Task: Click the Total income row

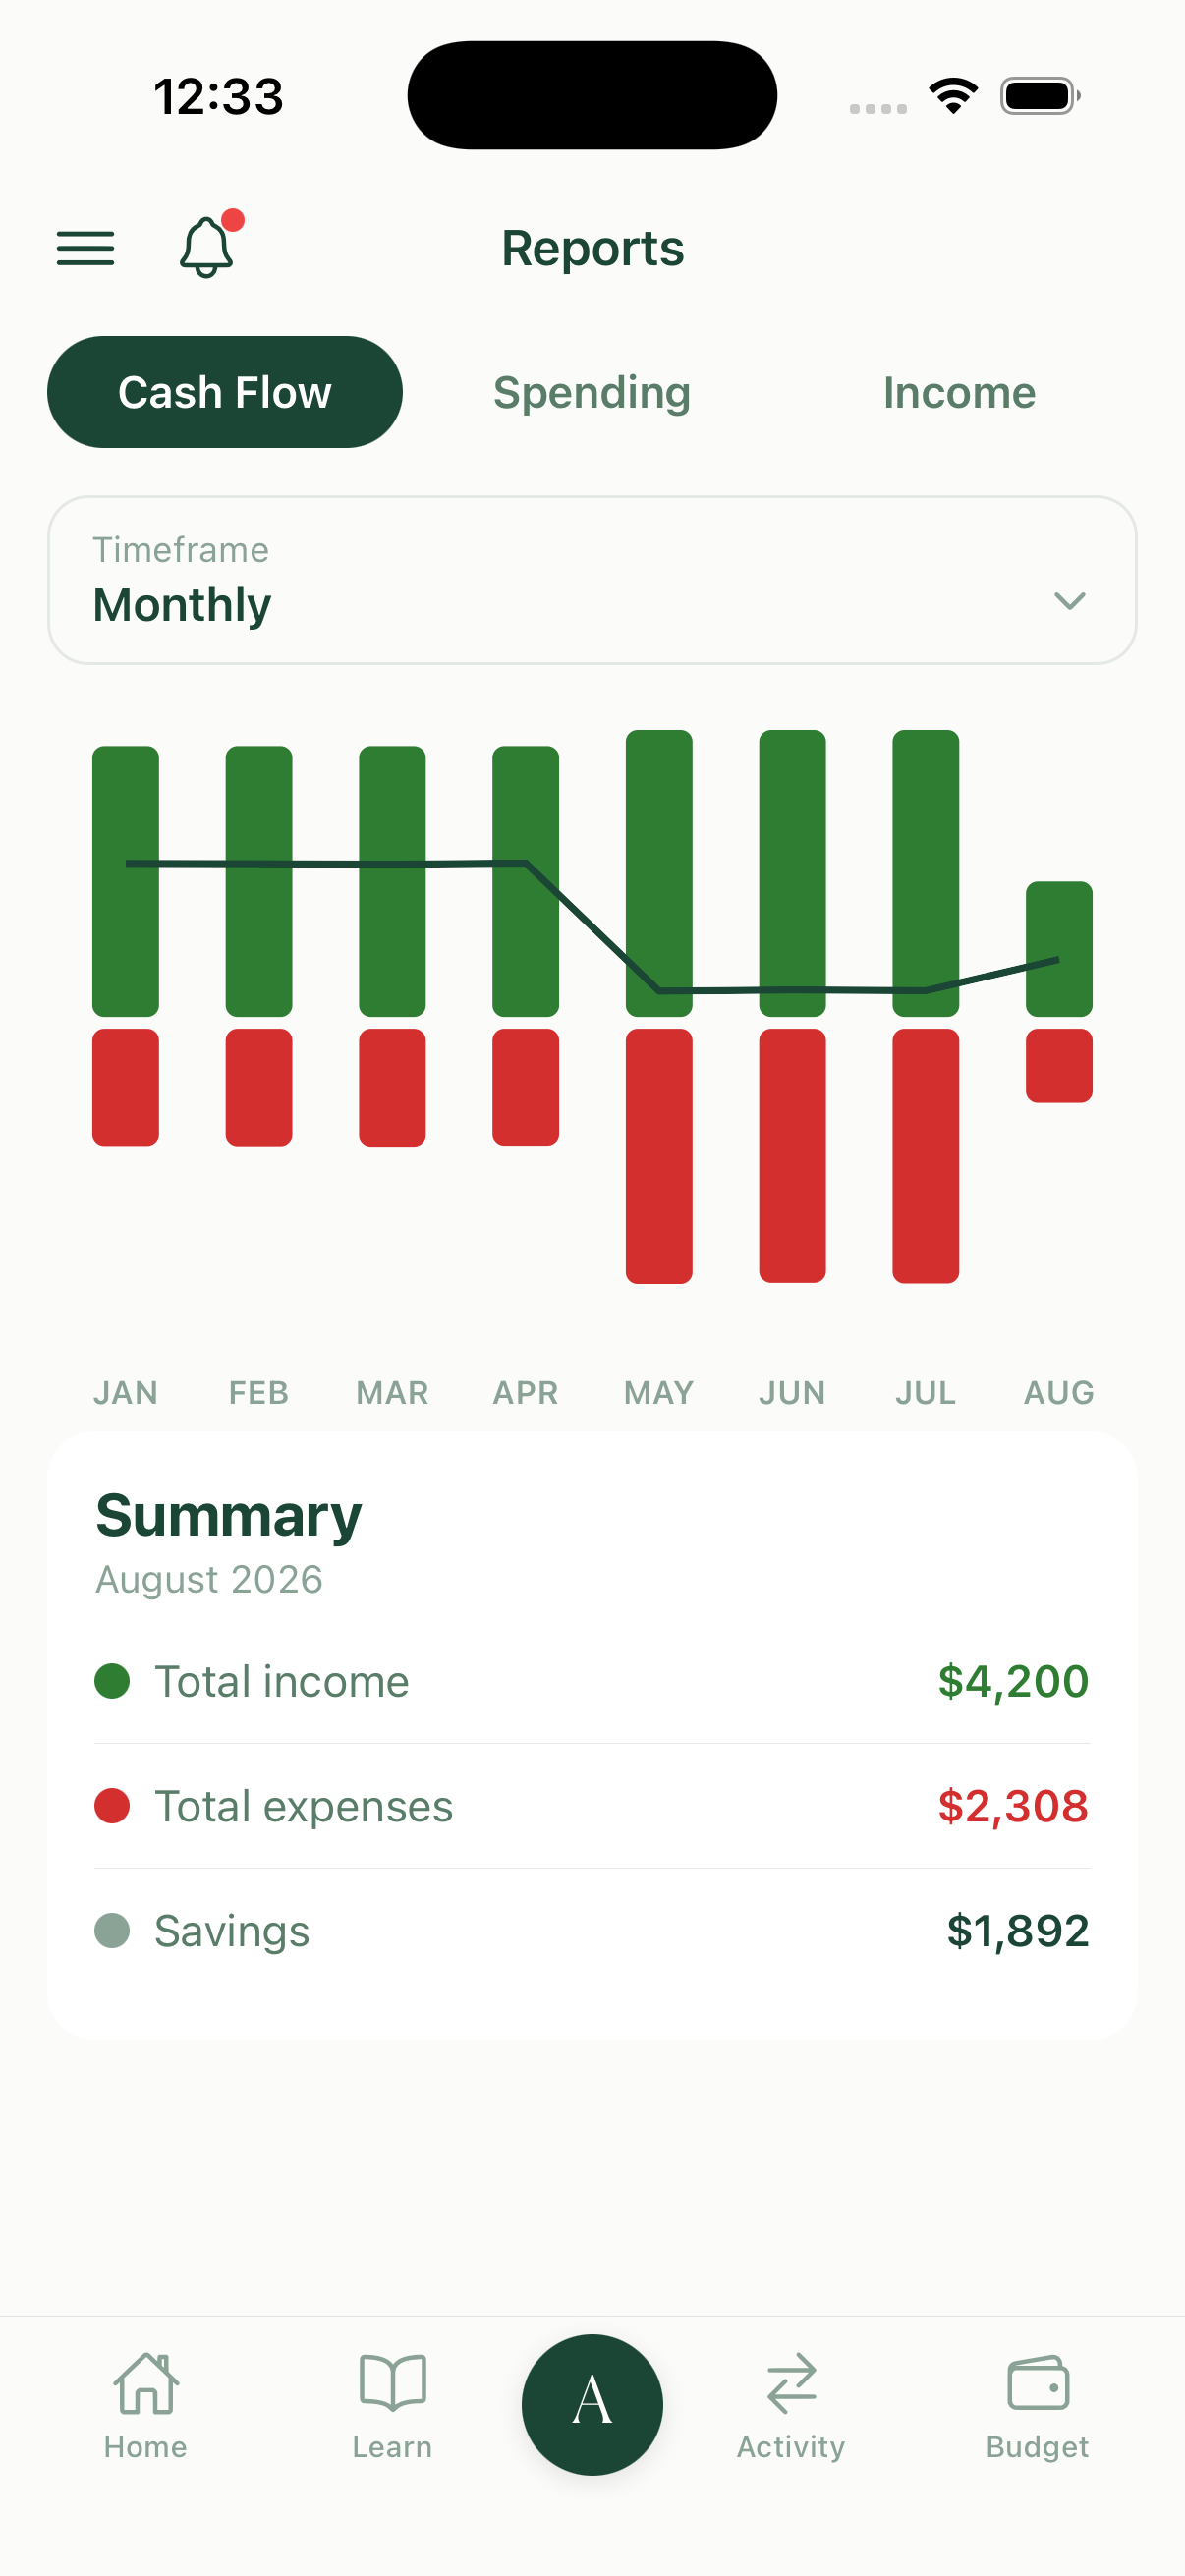Action: [x=592, y=1681]
